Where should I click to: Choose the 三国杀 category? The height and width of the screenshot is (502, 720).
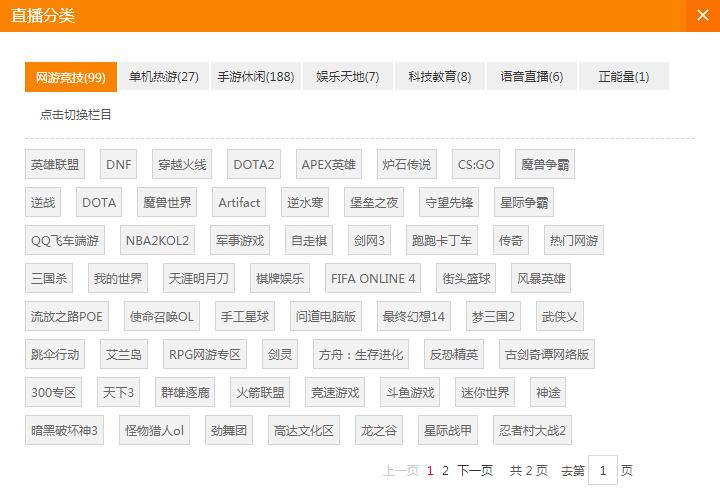point(49,278)
